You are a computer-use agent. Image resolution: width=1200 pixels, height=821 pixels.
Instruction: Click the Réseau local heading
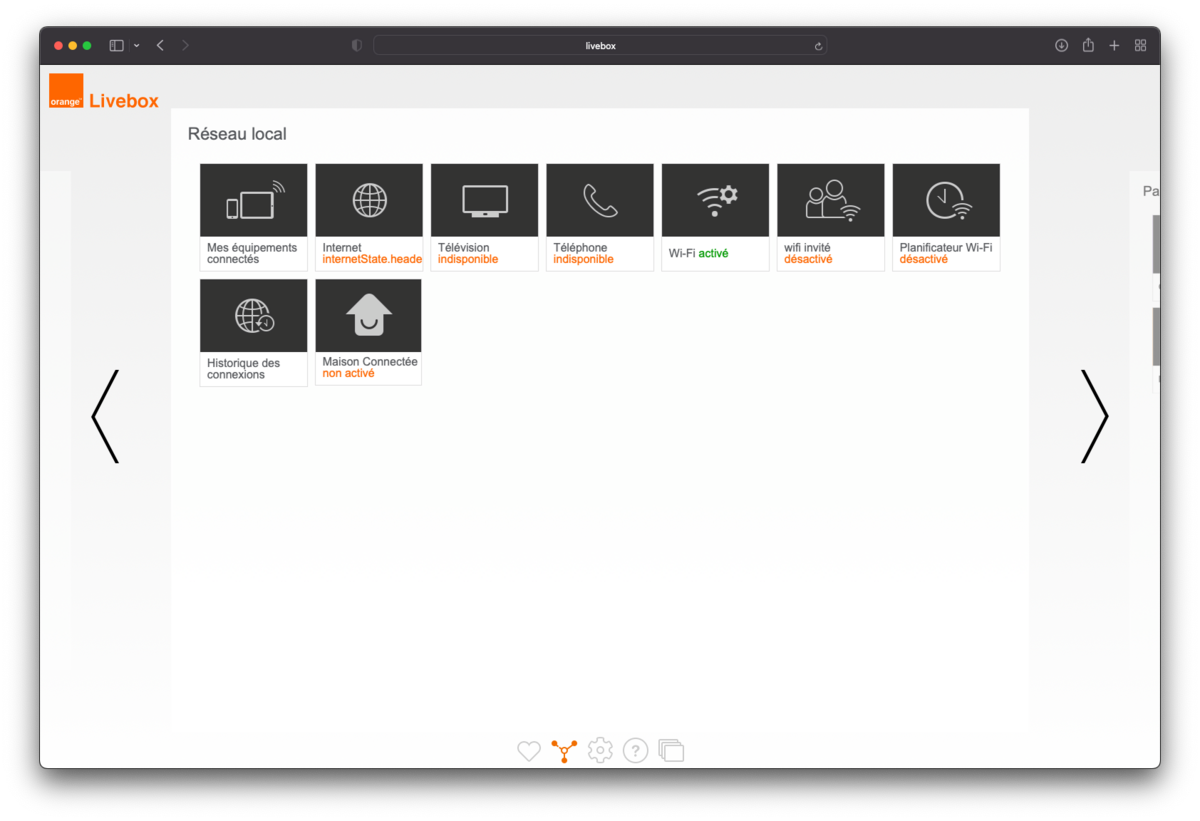tap(237, 134)
